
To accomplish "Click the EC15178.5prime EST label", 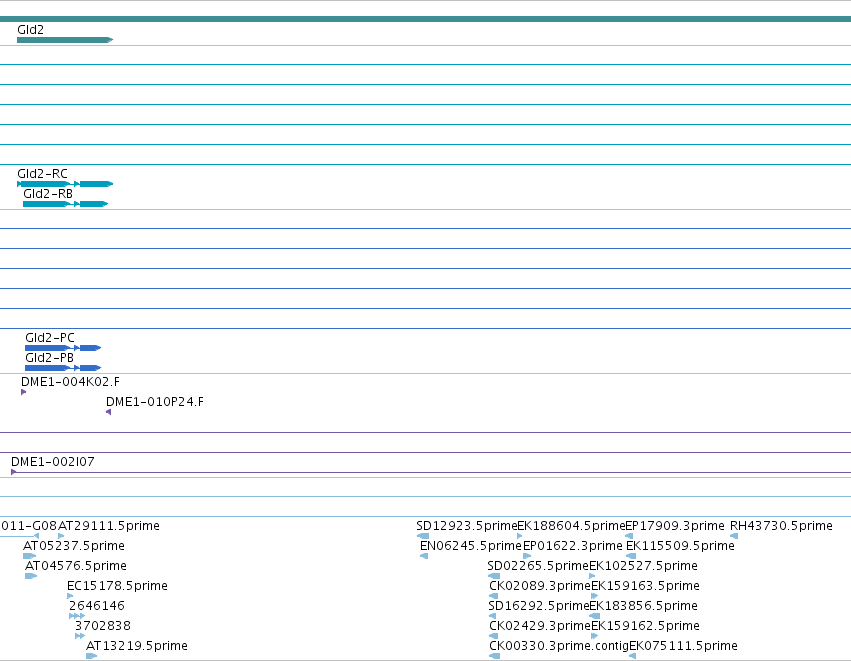I will pos(117,586).
